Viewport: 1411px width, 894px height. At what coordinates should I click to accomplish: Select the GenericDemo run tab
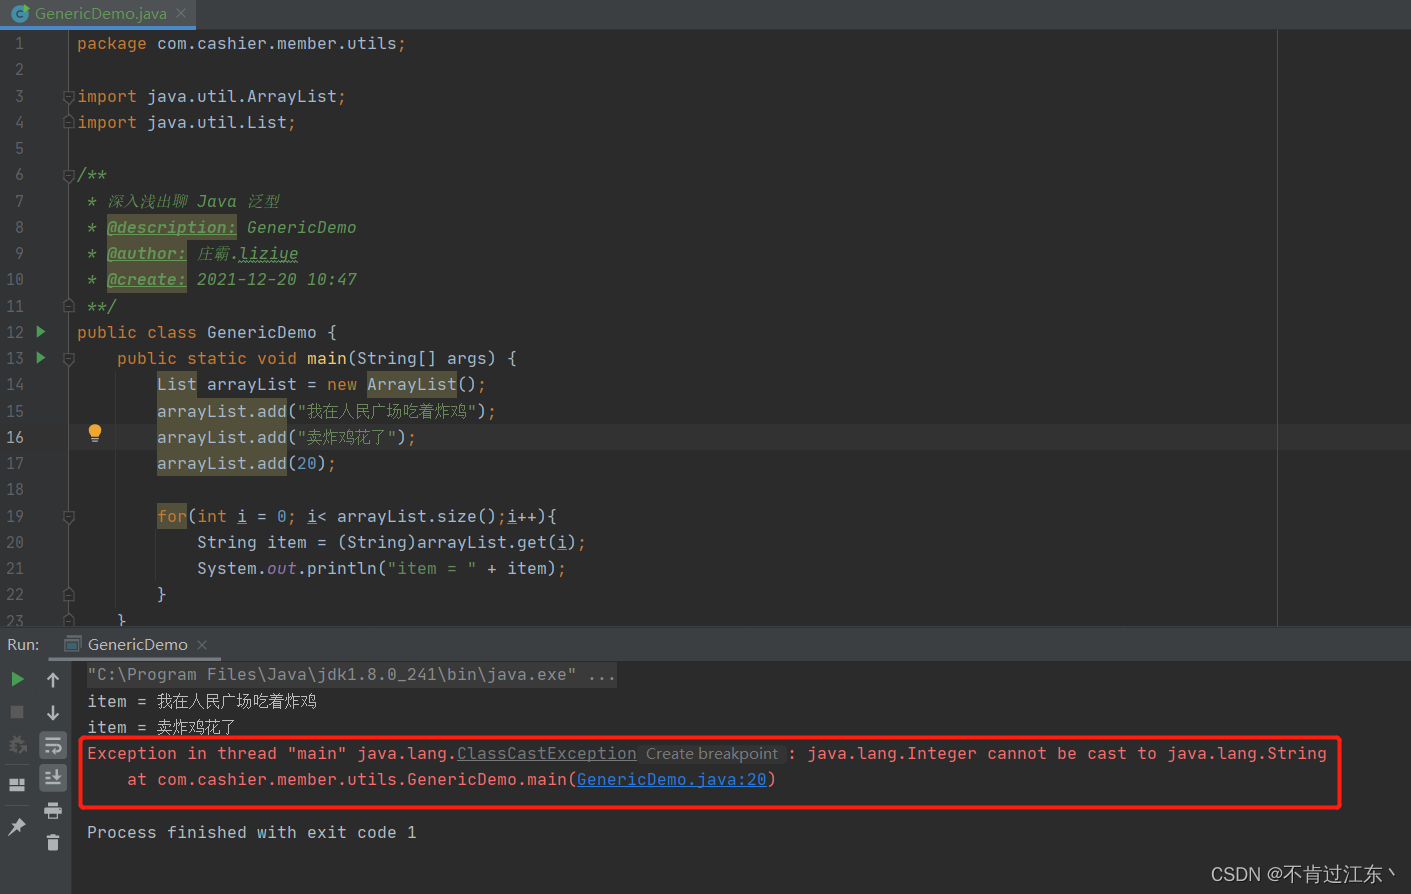pos(137,645)
